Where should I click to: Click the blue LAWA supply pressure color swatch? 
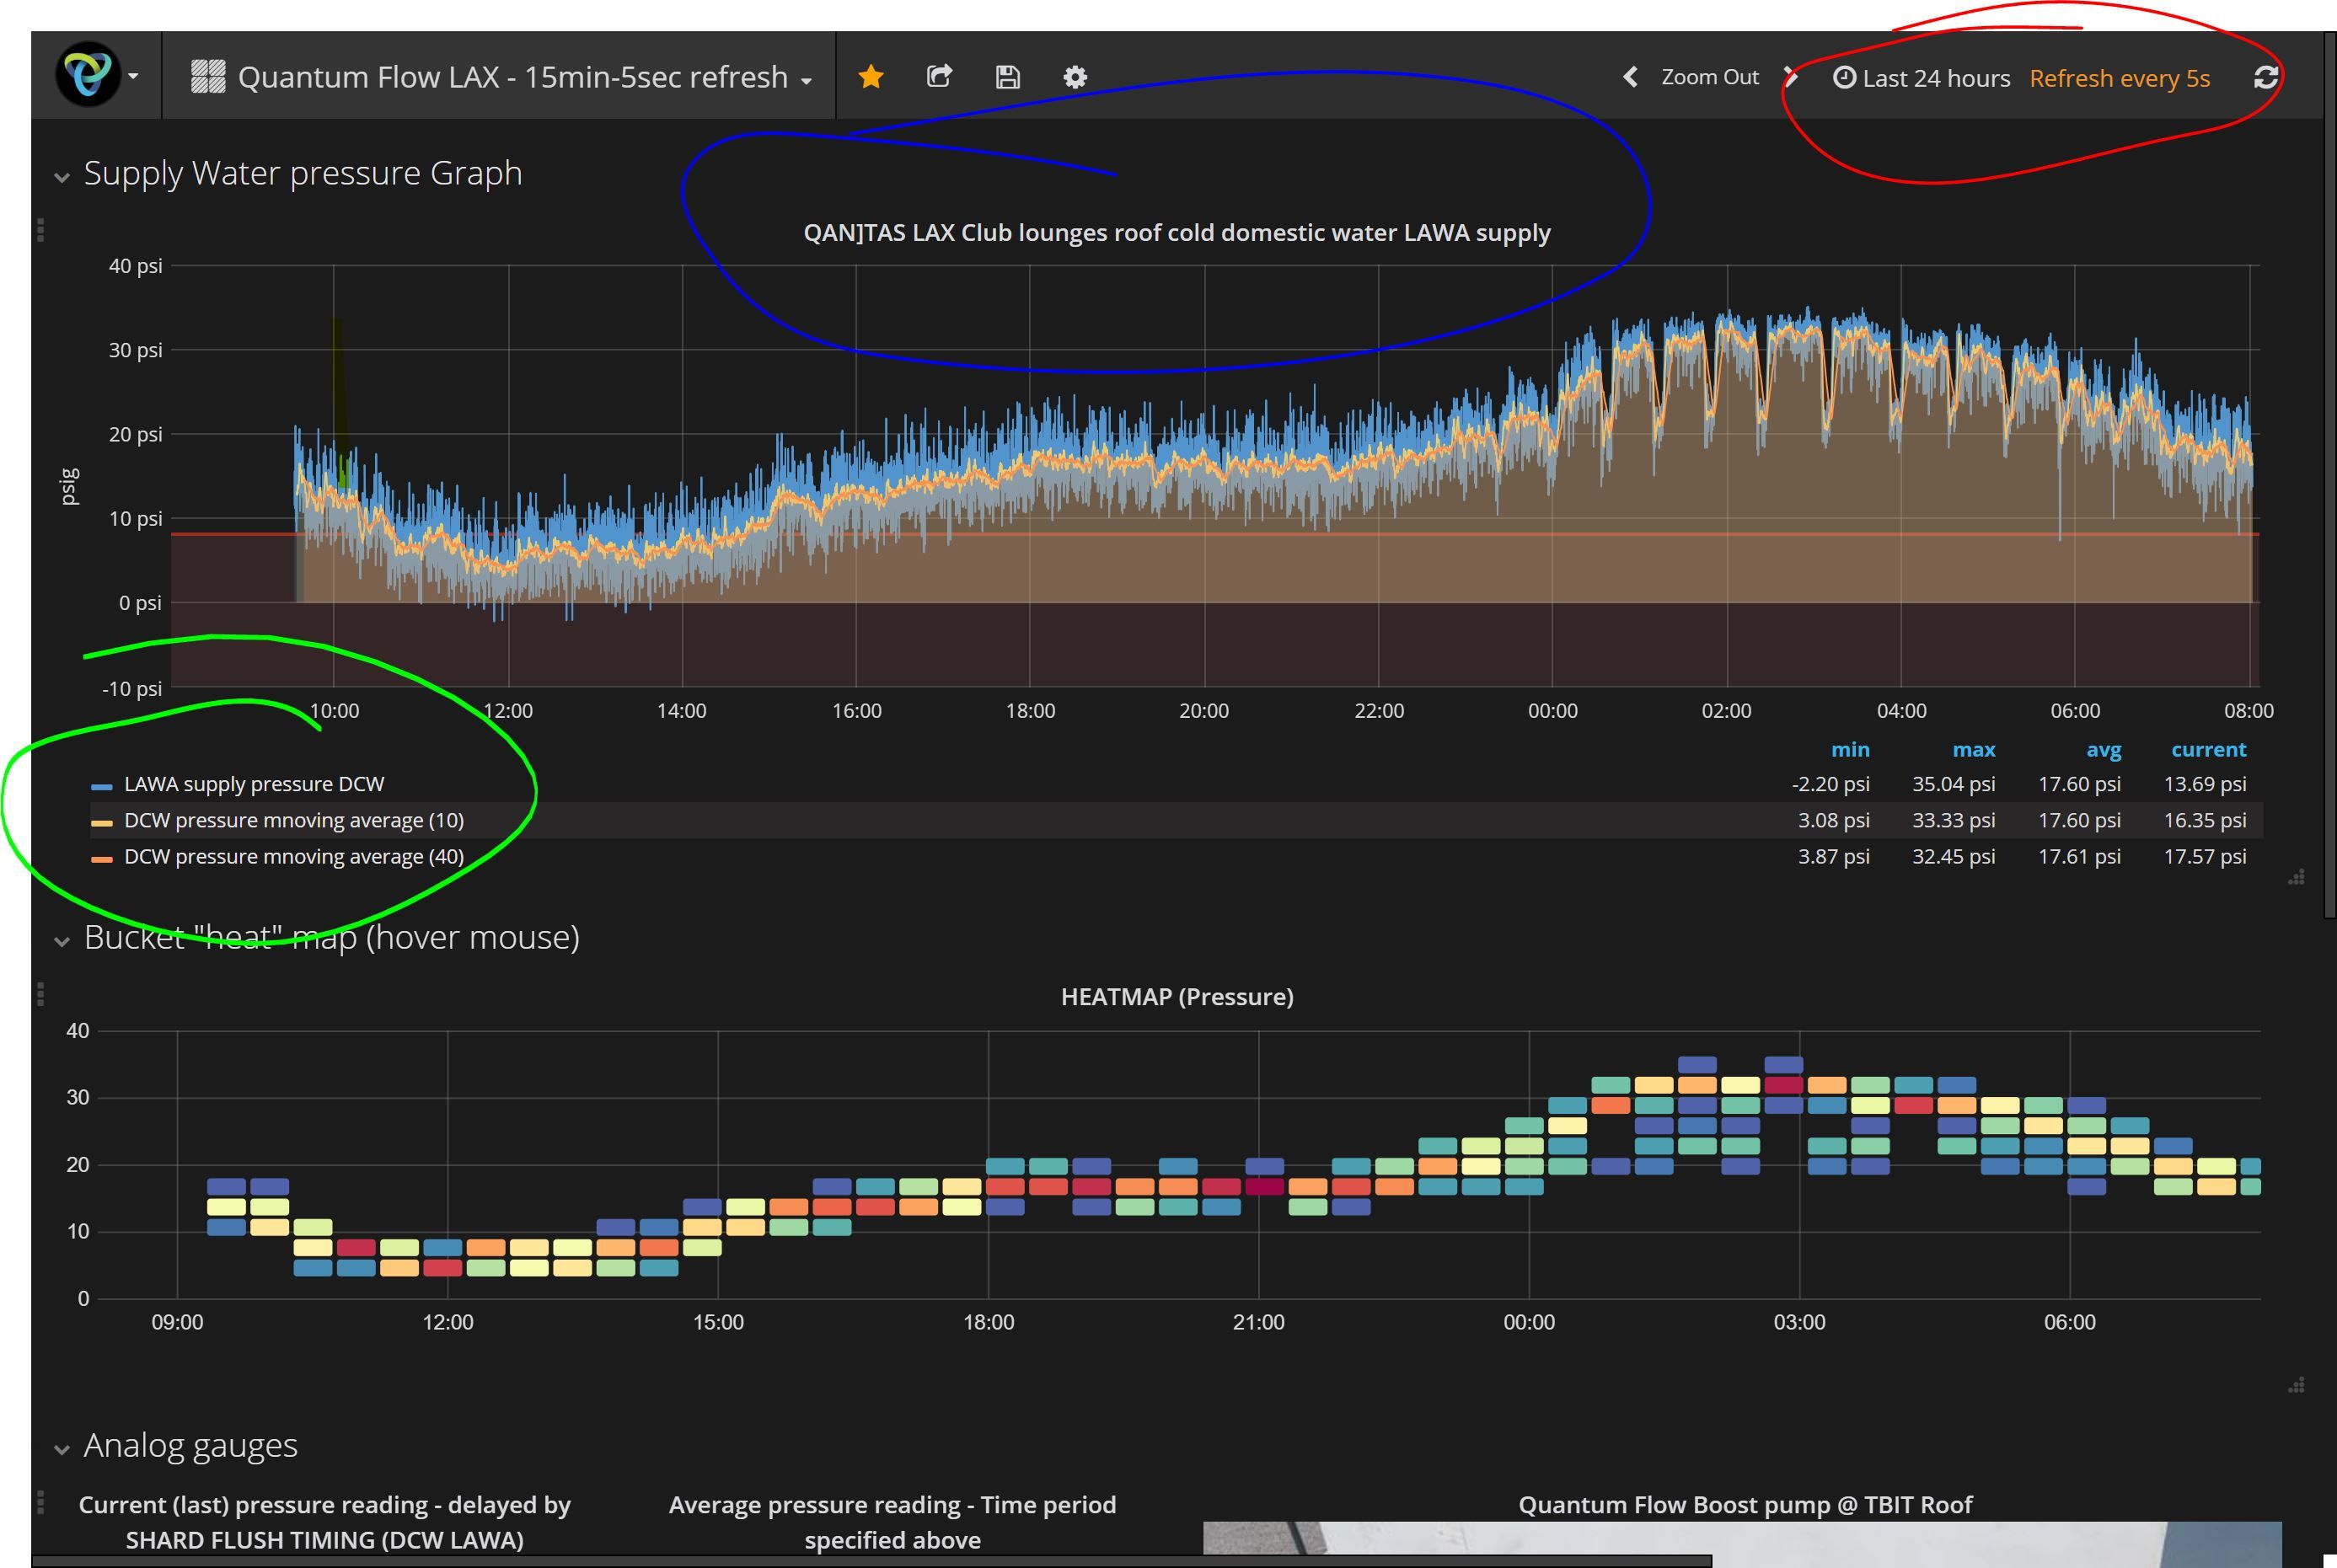pyautogui.click(x=102, y=787)
